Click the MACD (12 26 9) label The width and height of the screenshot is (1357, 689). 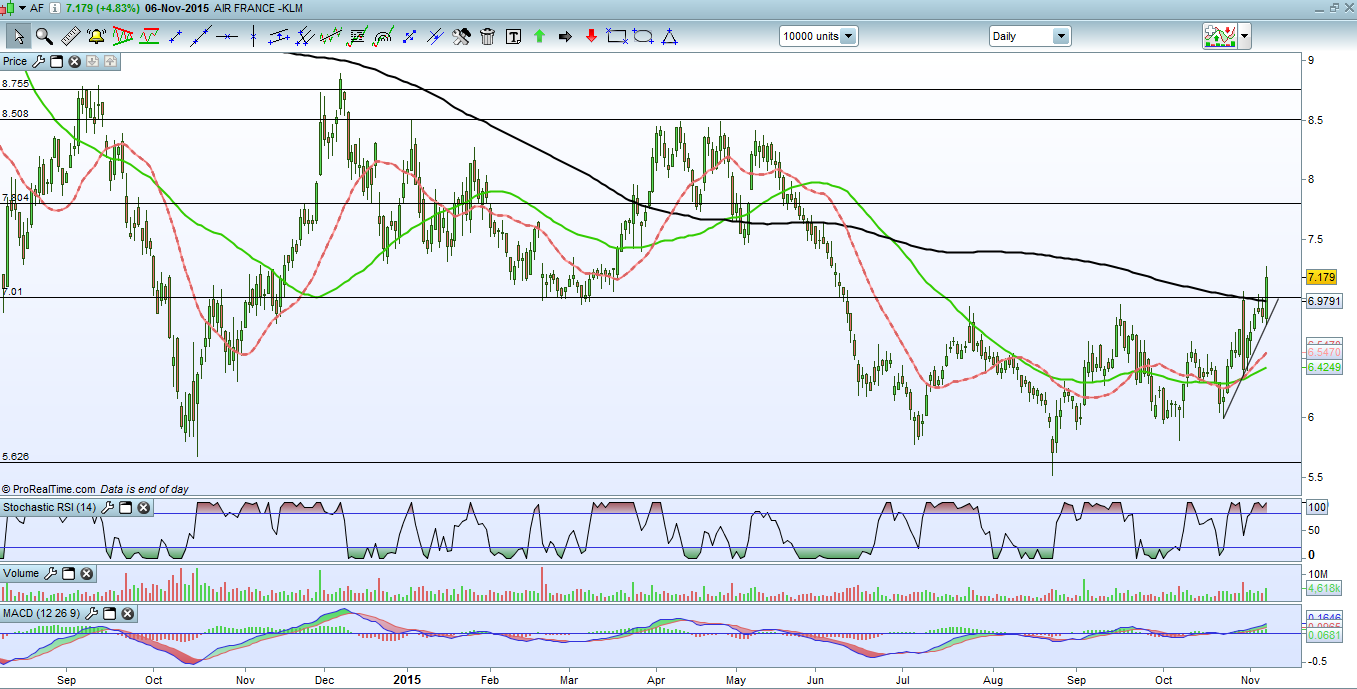[x=42, y=613]
